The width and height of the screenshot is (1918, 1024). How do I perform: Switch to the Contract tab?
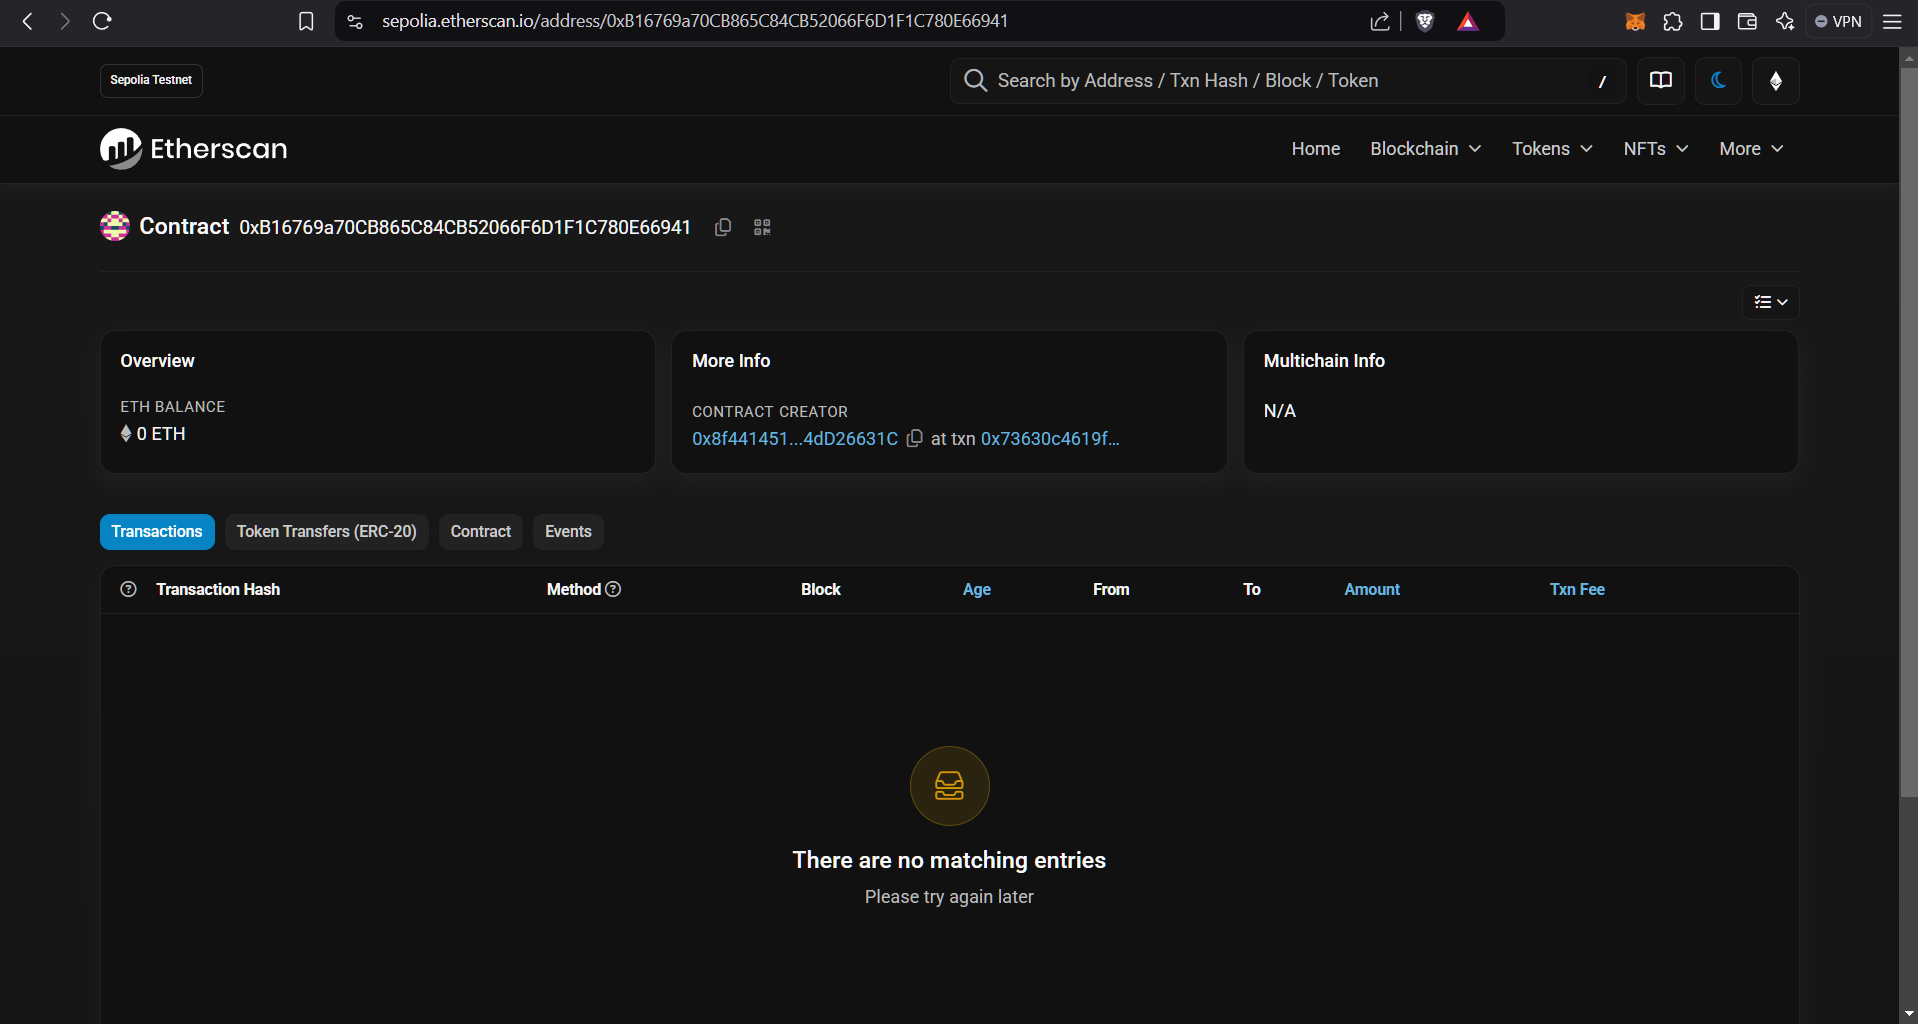coord(480,531)
